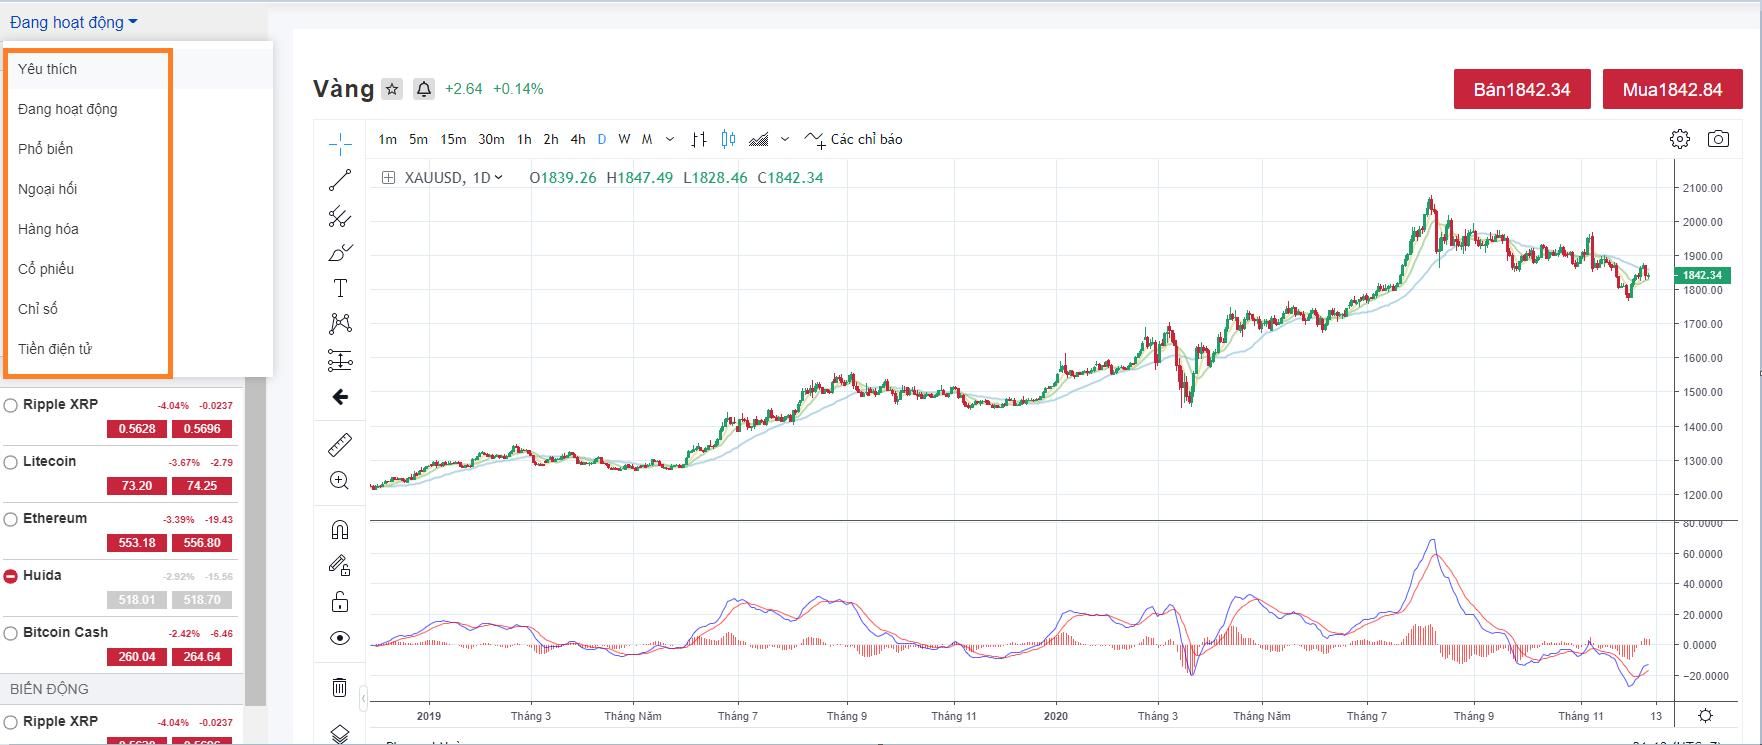Viewport: 1762px width, 745px height.
Task: Select the 1h timeframe
Action: (524, 139)
